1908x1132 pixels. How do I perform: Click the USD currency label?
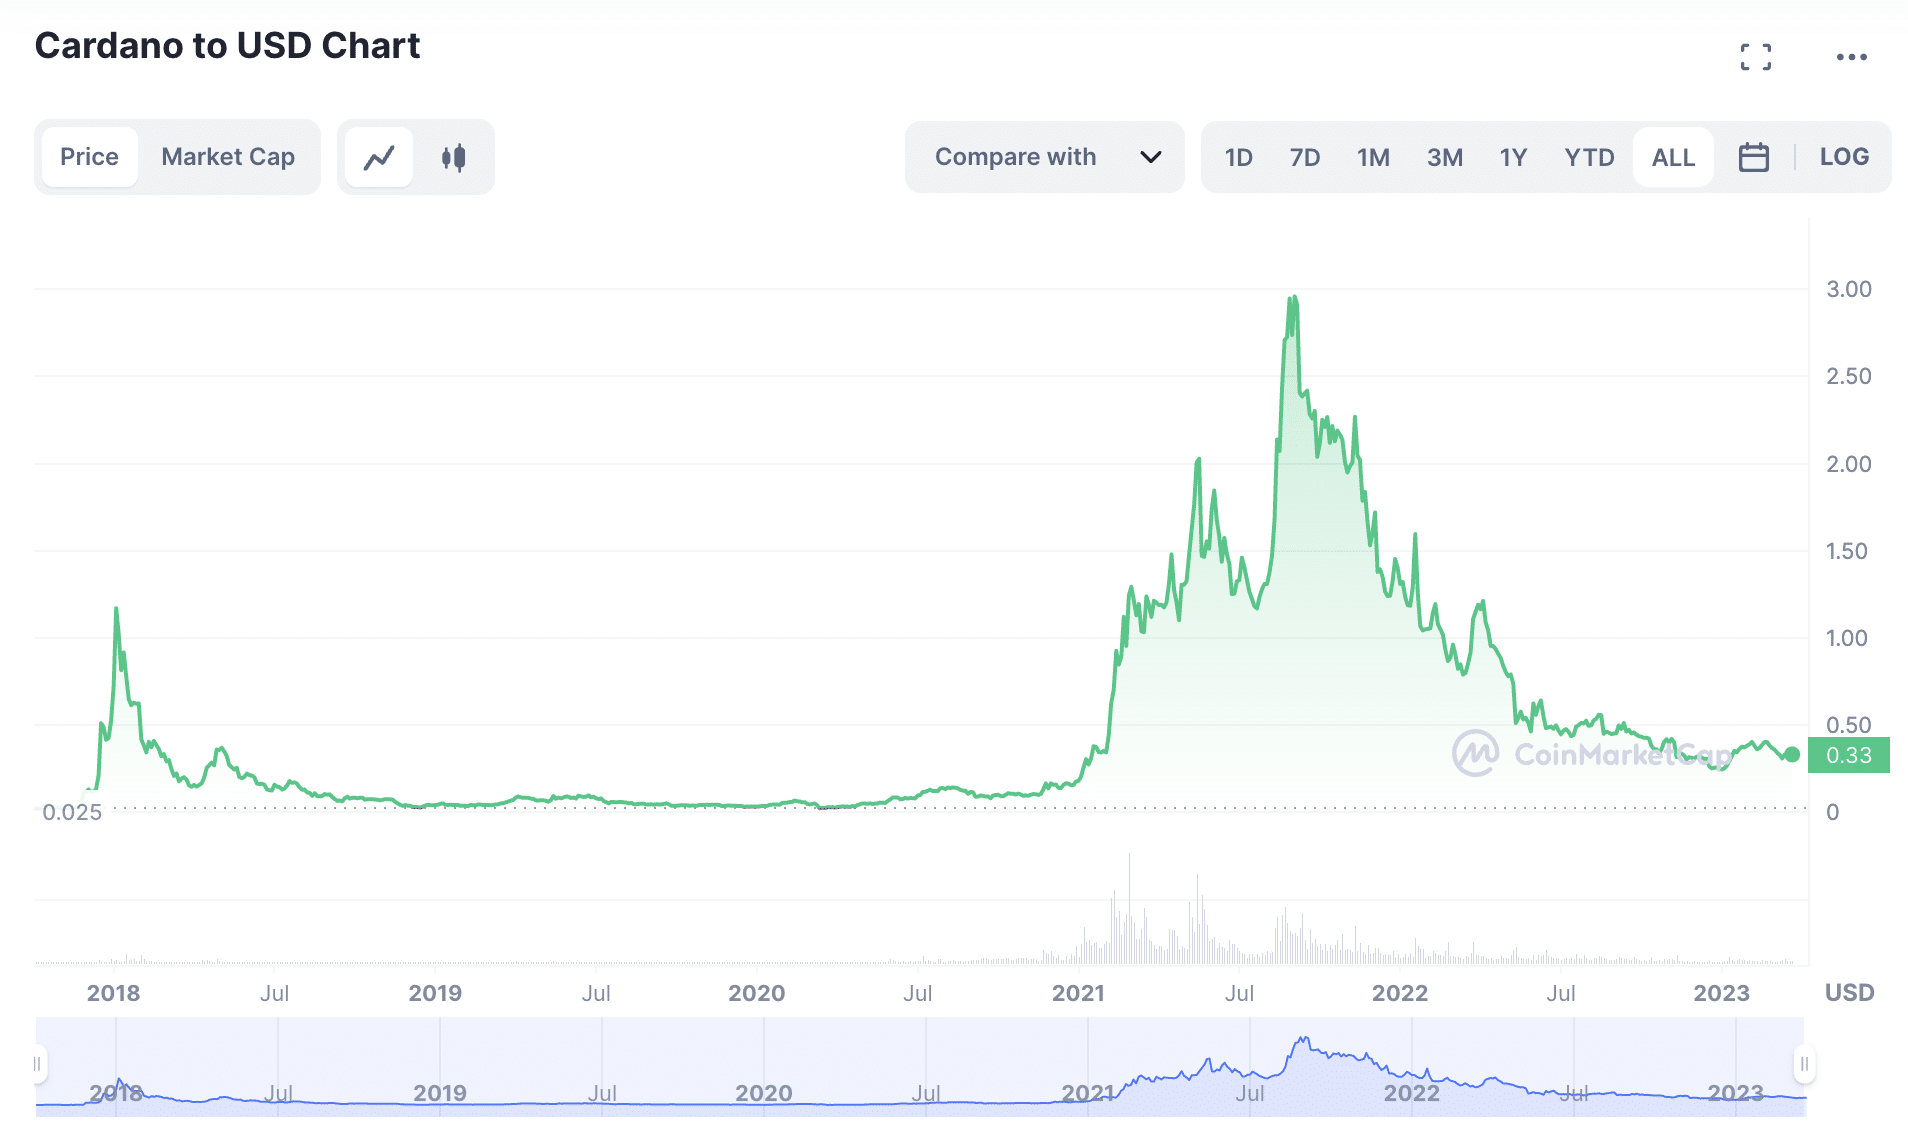coord(1849,993)
